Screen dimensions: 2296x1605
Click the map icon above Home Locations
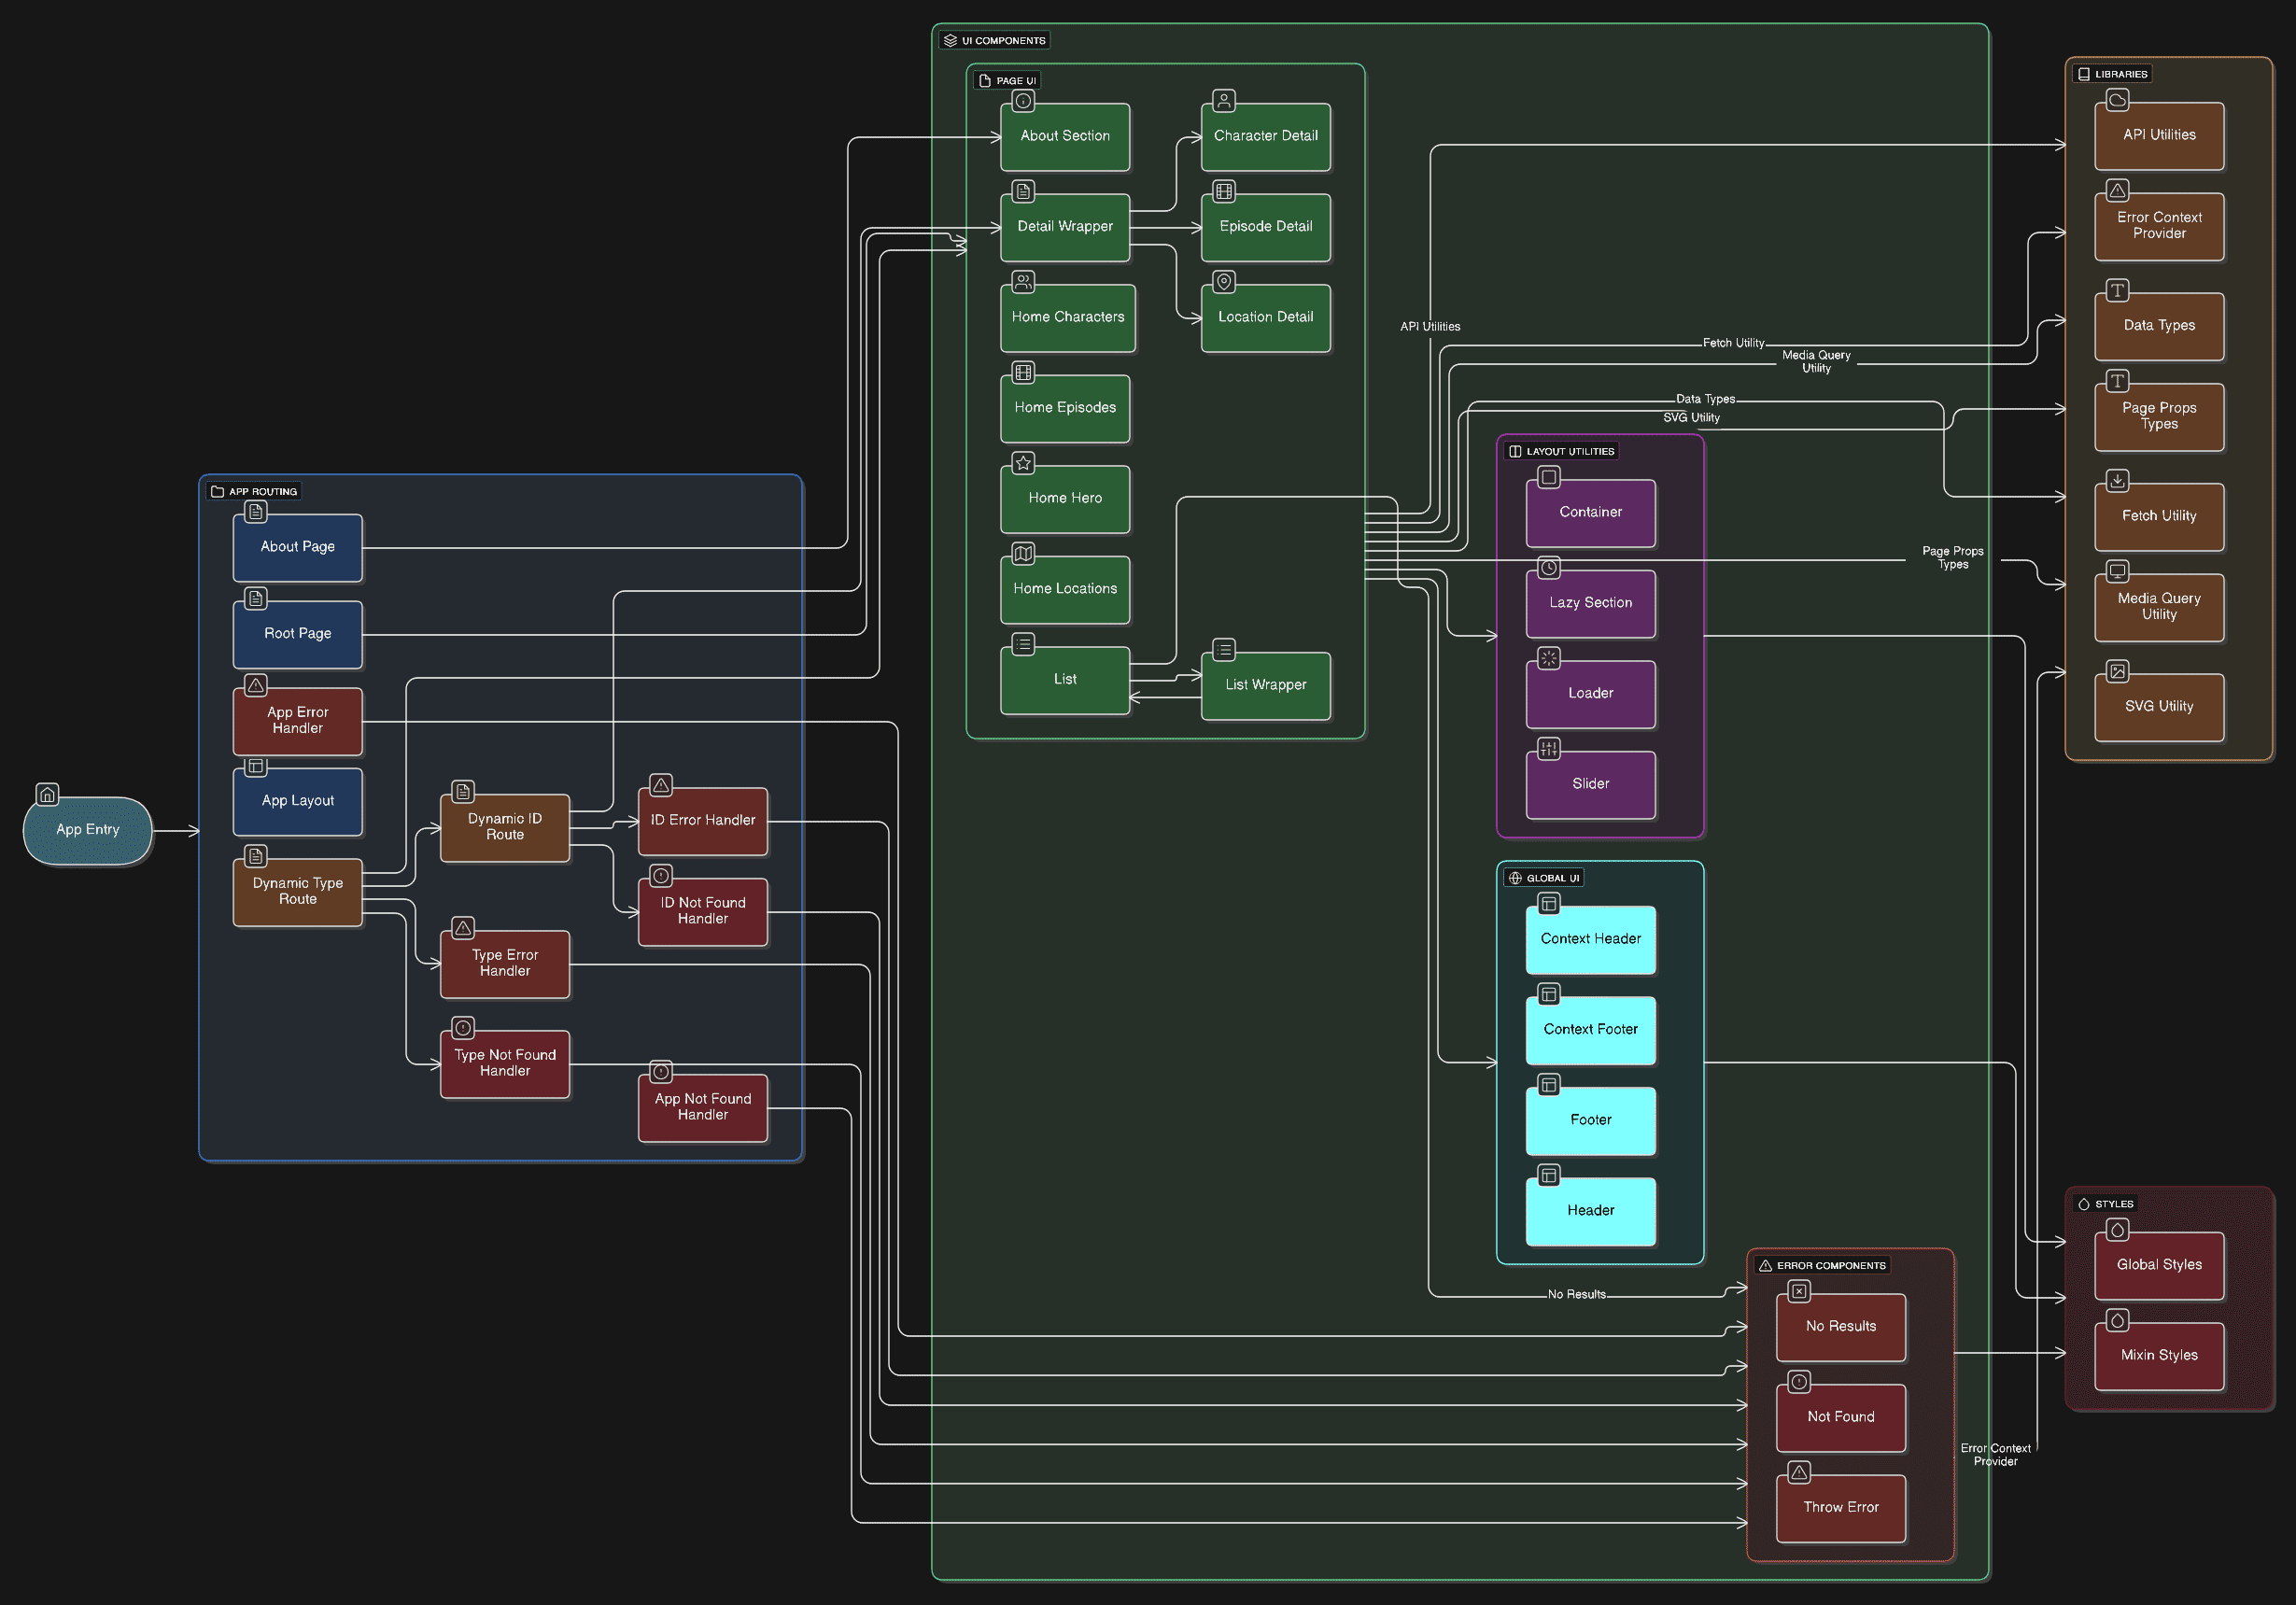click(1023, 553)
